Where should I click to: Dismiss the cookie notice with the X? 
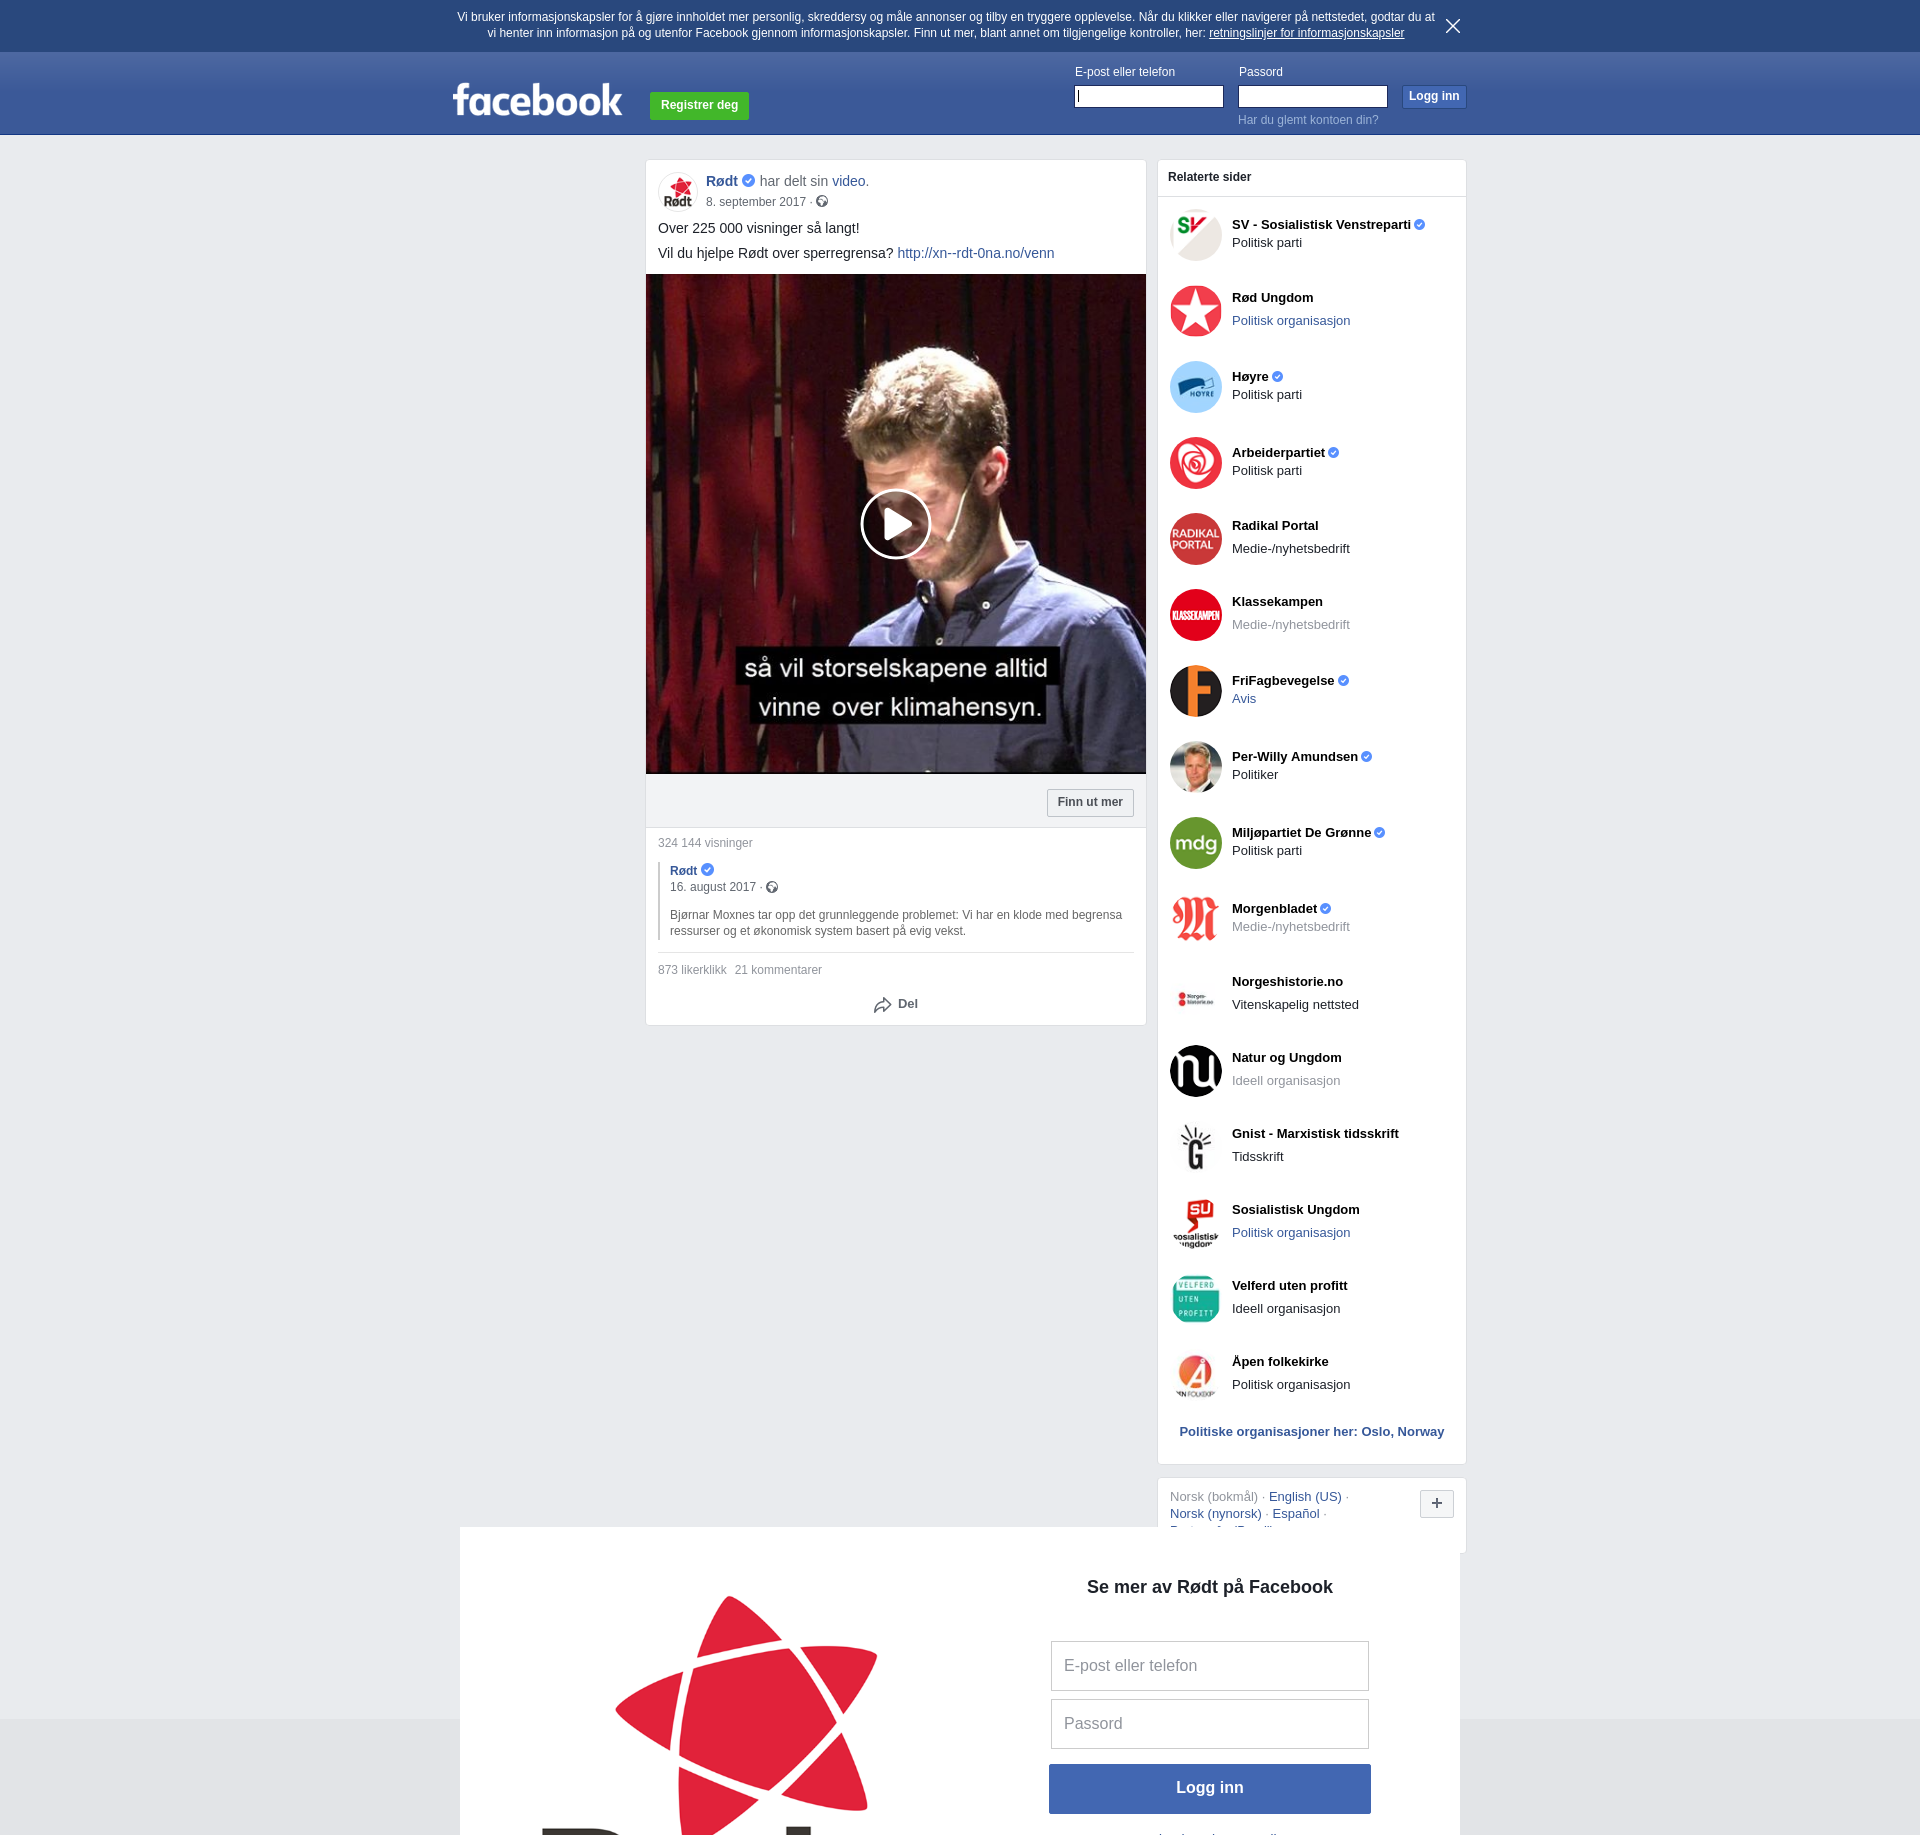(1452, 26)
